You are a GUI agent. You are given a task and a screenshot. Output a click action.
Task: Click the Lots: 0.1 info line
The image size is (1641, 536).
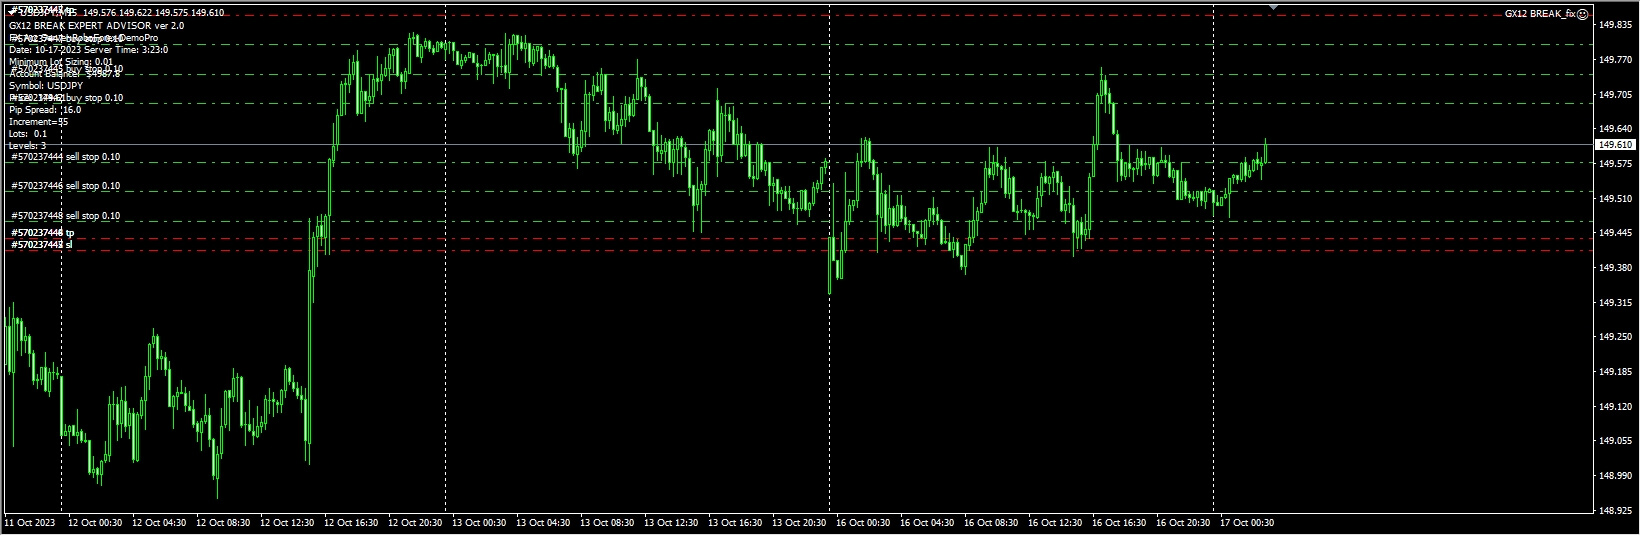(x=28, y=134)
